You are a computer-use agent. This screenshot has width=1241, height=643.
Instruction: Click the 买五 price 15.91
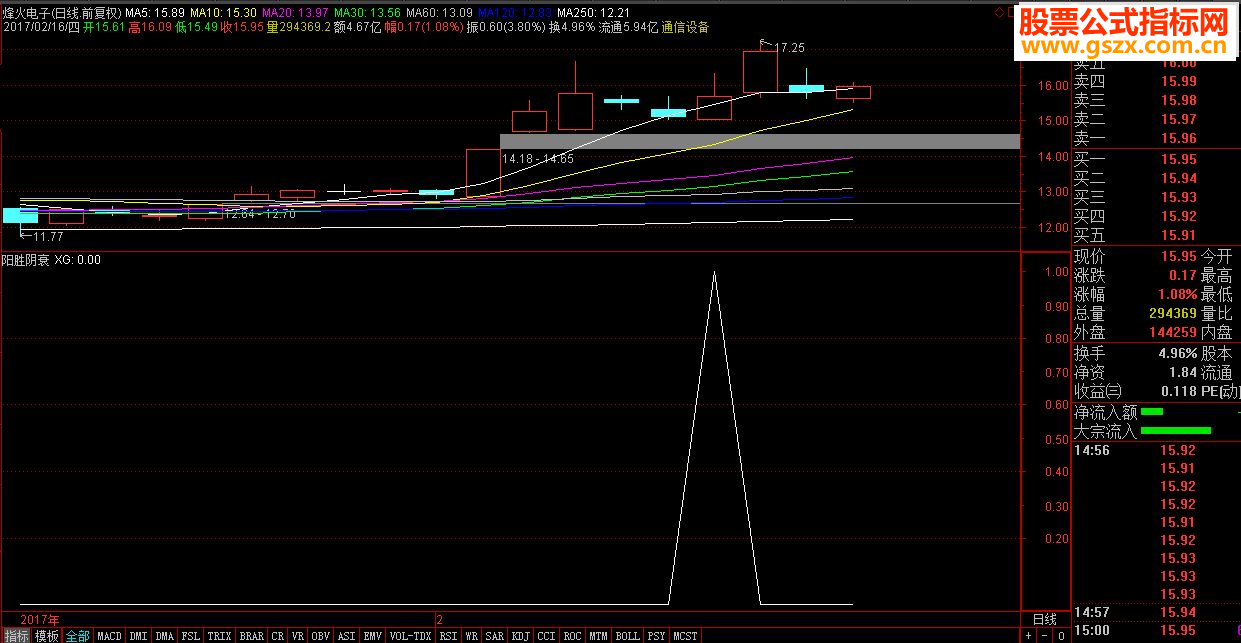pyautogui.click(x=1179, y=236)
